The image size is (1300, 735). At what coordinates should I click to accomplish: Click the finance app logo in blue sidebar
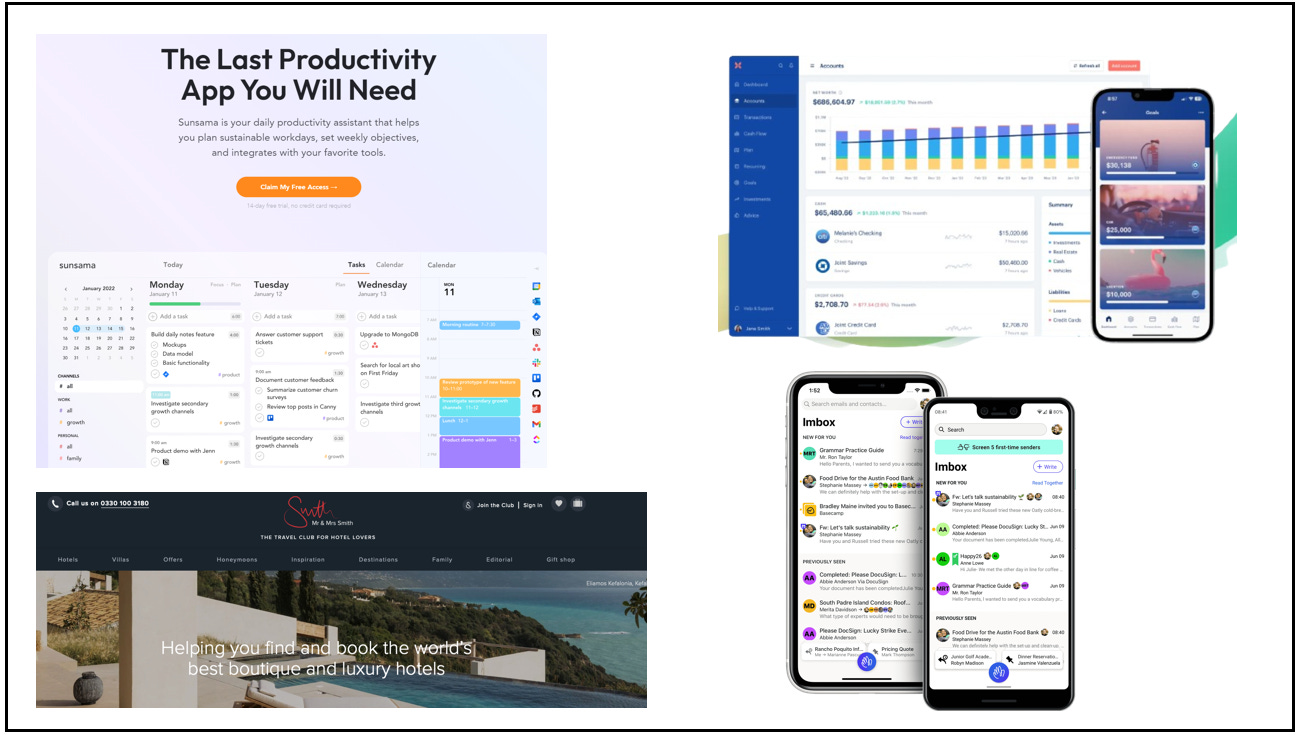(x=738, y=65)
